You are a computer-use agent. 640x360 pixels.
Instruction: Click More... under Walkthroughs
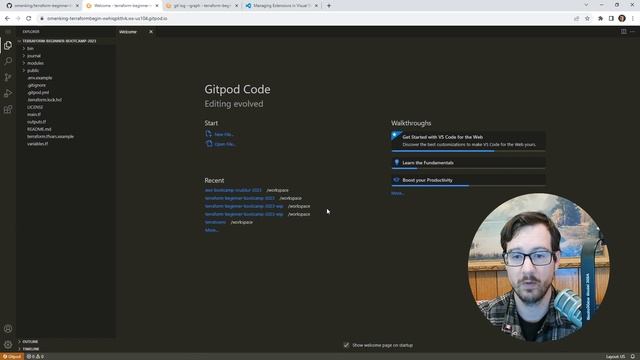[x=398, y=193]
